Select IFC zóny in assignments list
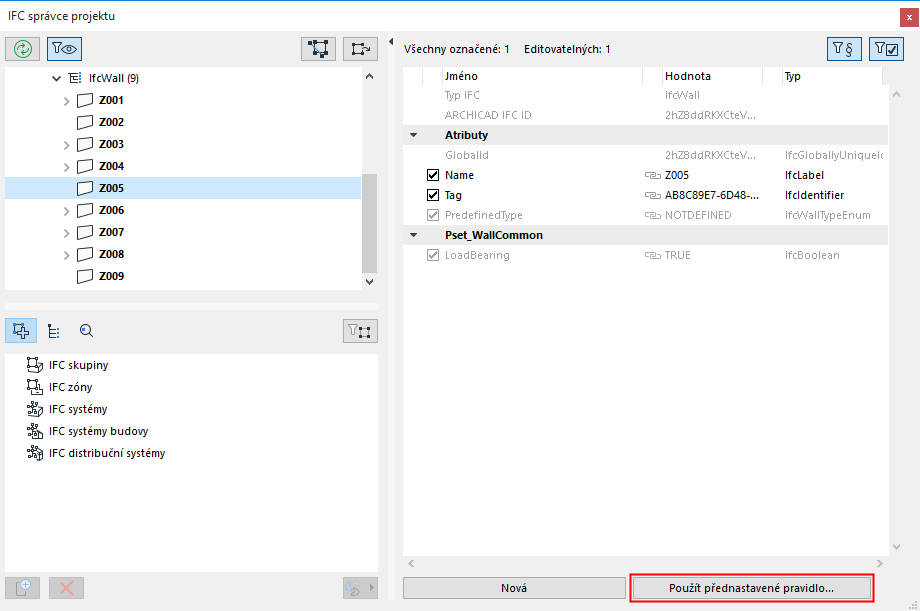Screen dimensions: 920x611 [70, 387]
